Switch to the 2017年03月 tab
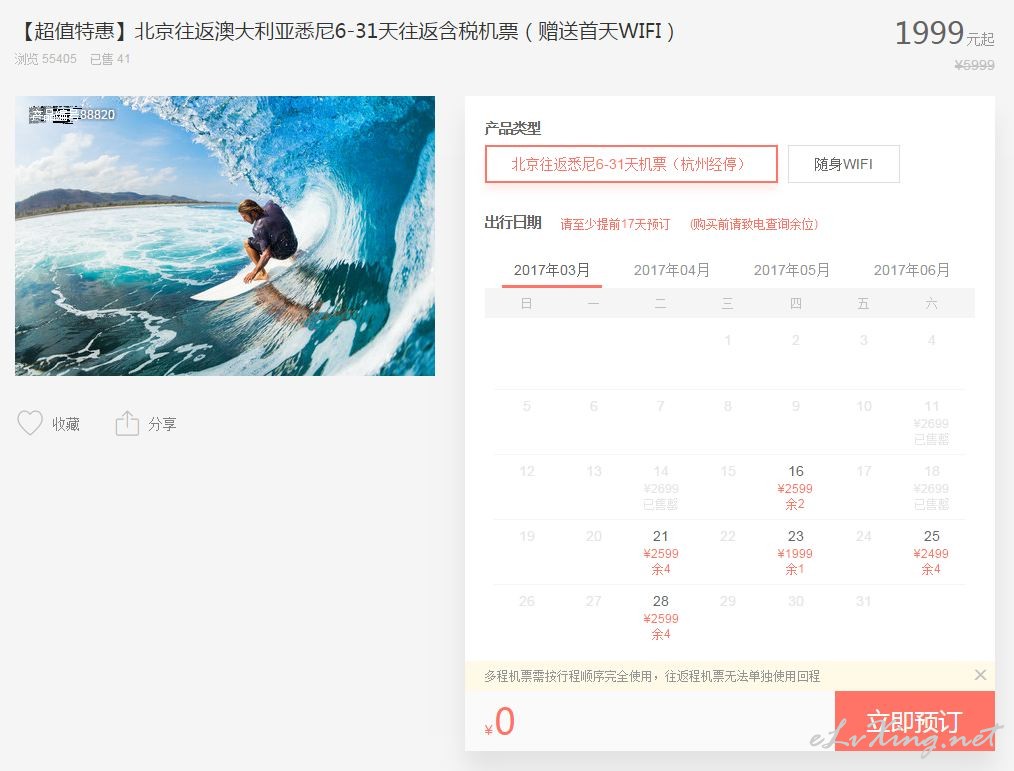Image resolution: width=1014 pixels, height=771 pixels. pos(552,270)
